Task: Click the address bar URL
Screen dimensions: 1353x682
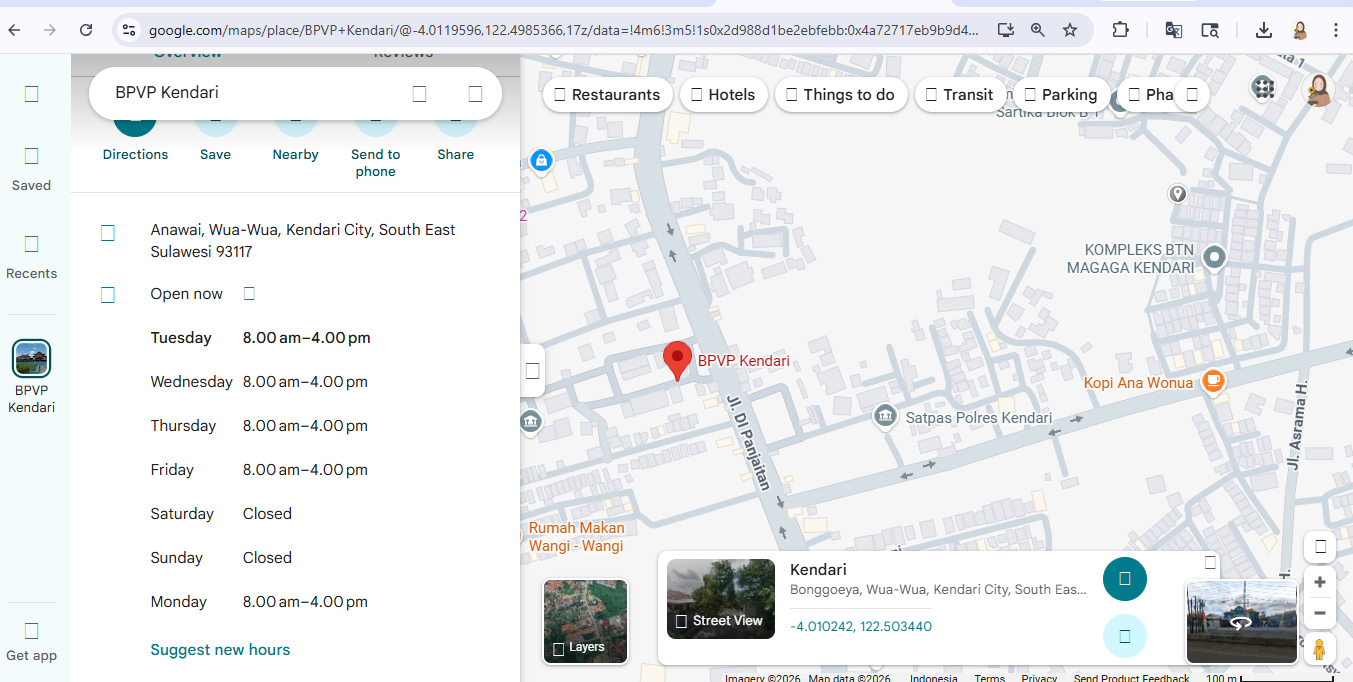Action: tap(565, 30)
